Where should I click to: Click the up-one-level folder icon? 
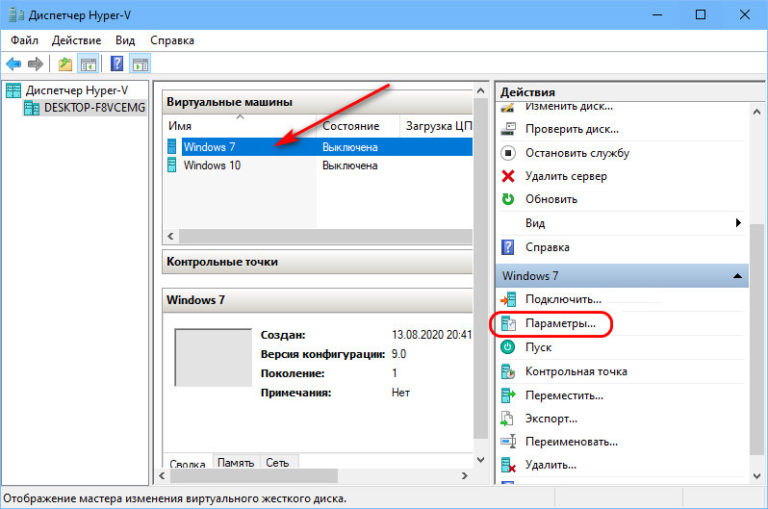coord(65,64)
